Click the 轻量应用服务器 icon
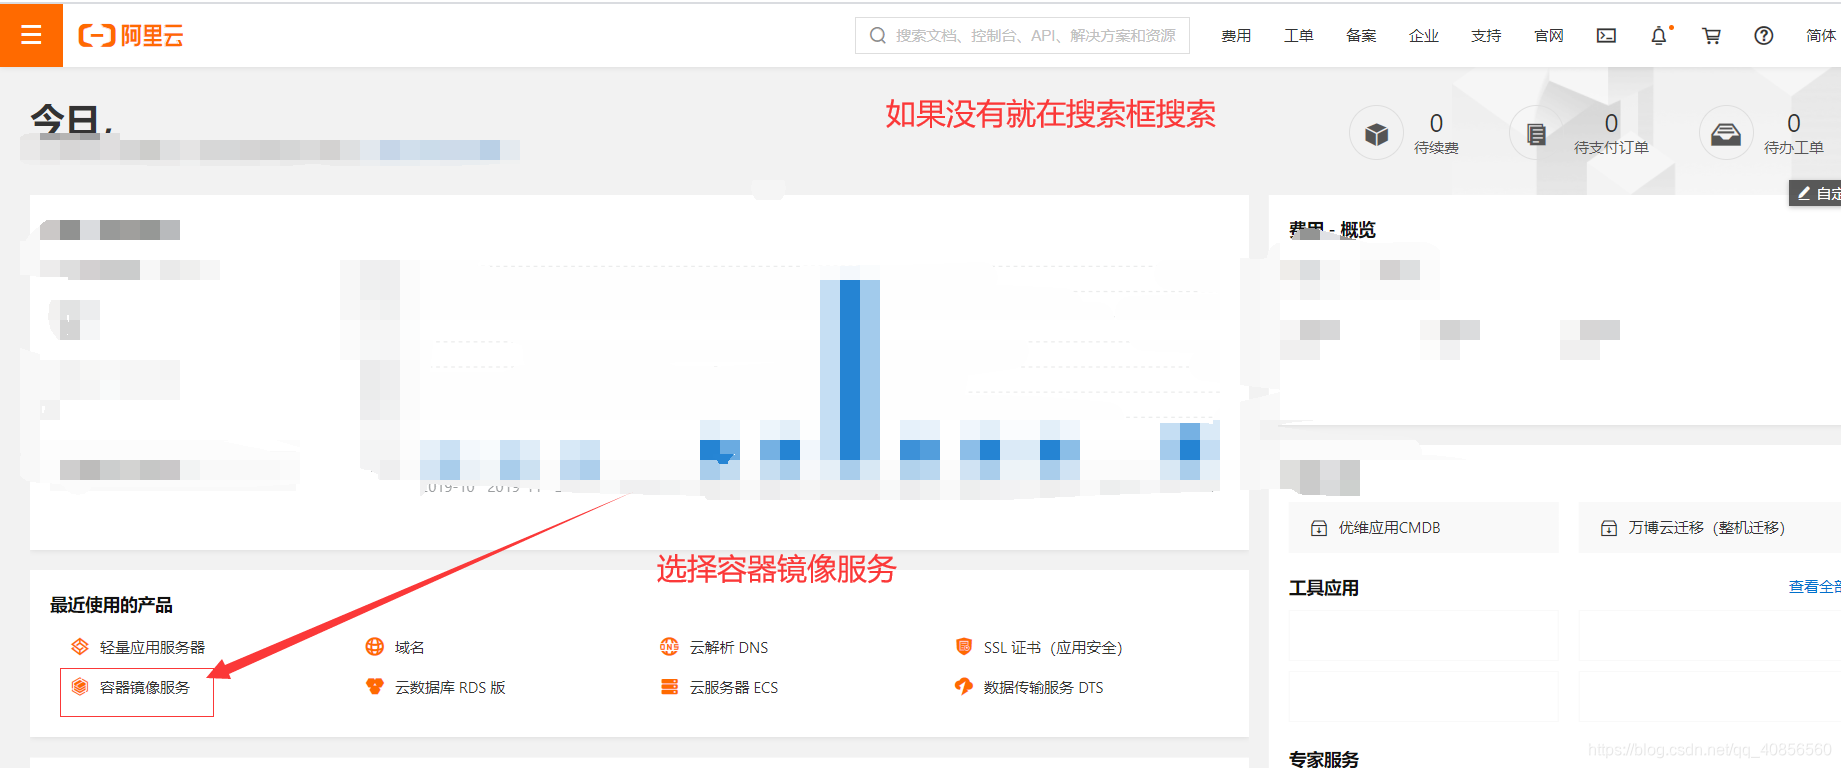Screen dimensions: 1841x768 click(80, 647)
